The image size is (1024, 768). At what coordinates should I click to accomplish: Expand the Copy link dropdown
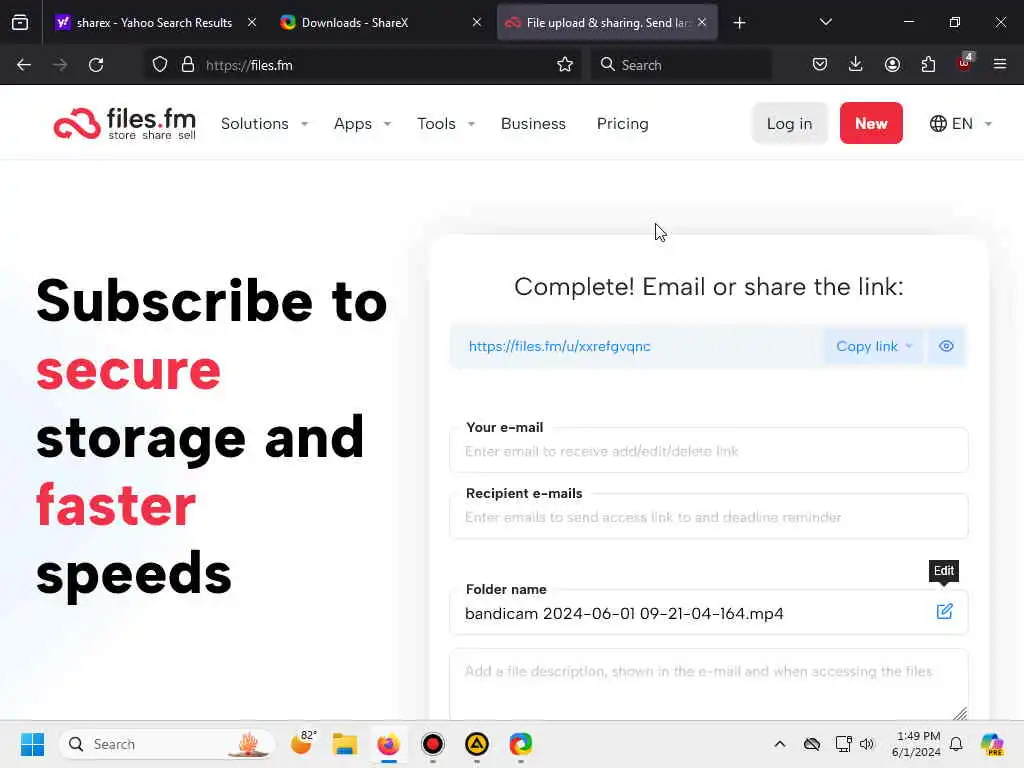(874, 346)
